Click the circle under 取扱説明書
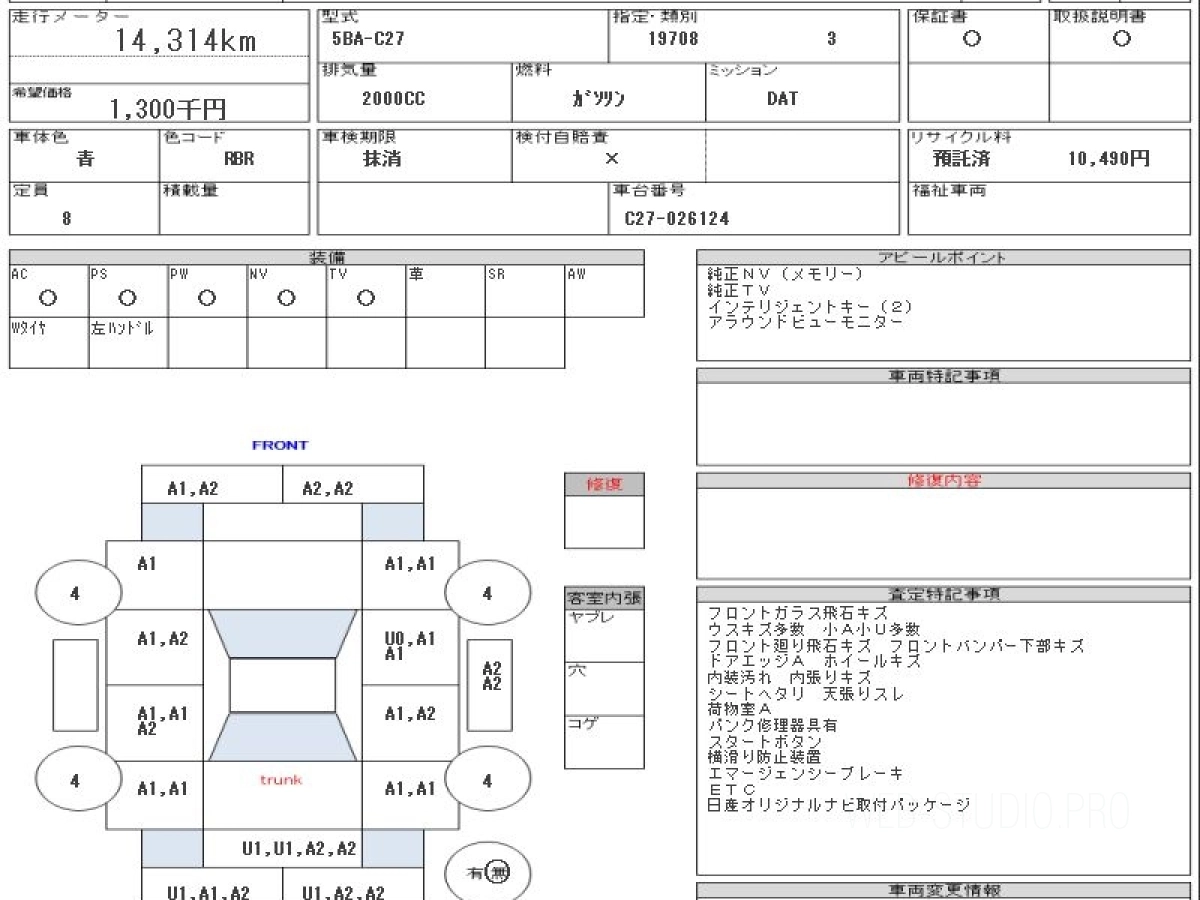 pyautogui.click(x=1122, y=39)
